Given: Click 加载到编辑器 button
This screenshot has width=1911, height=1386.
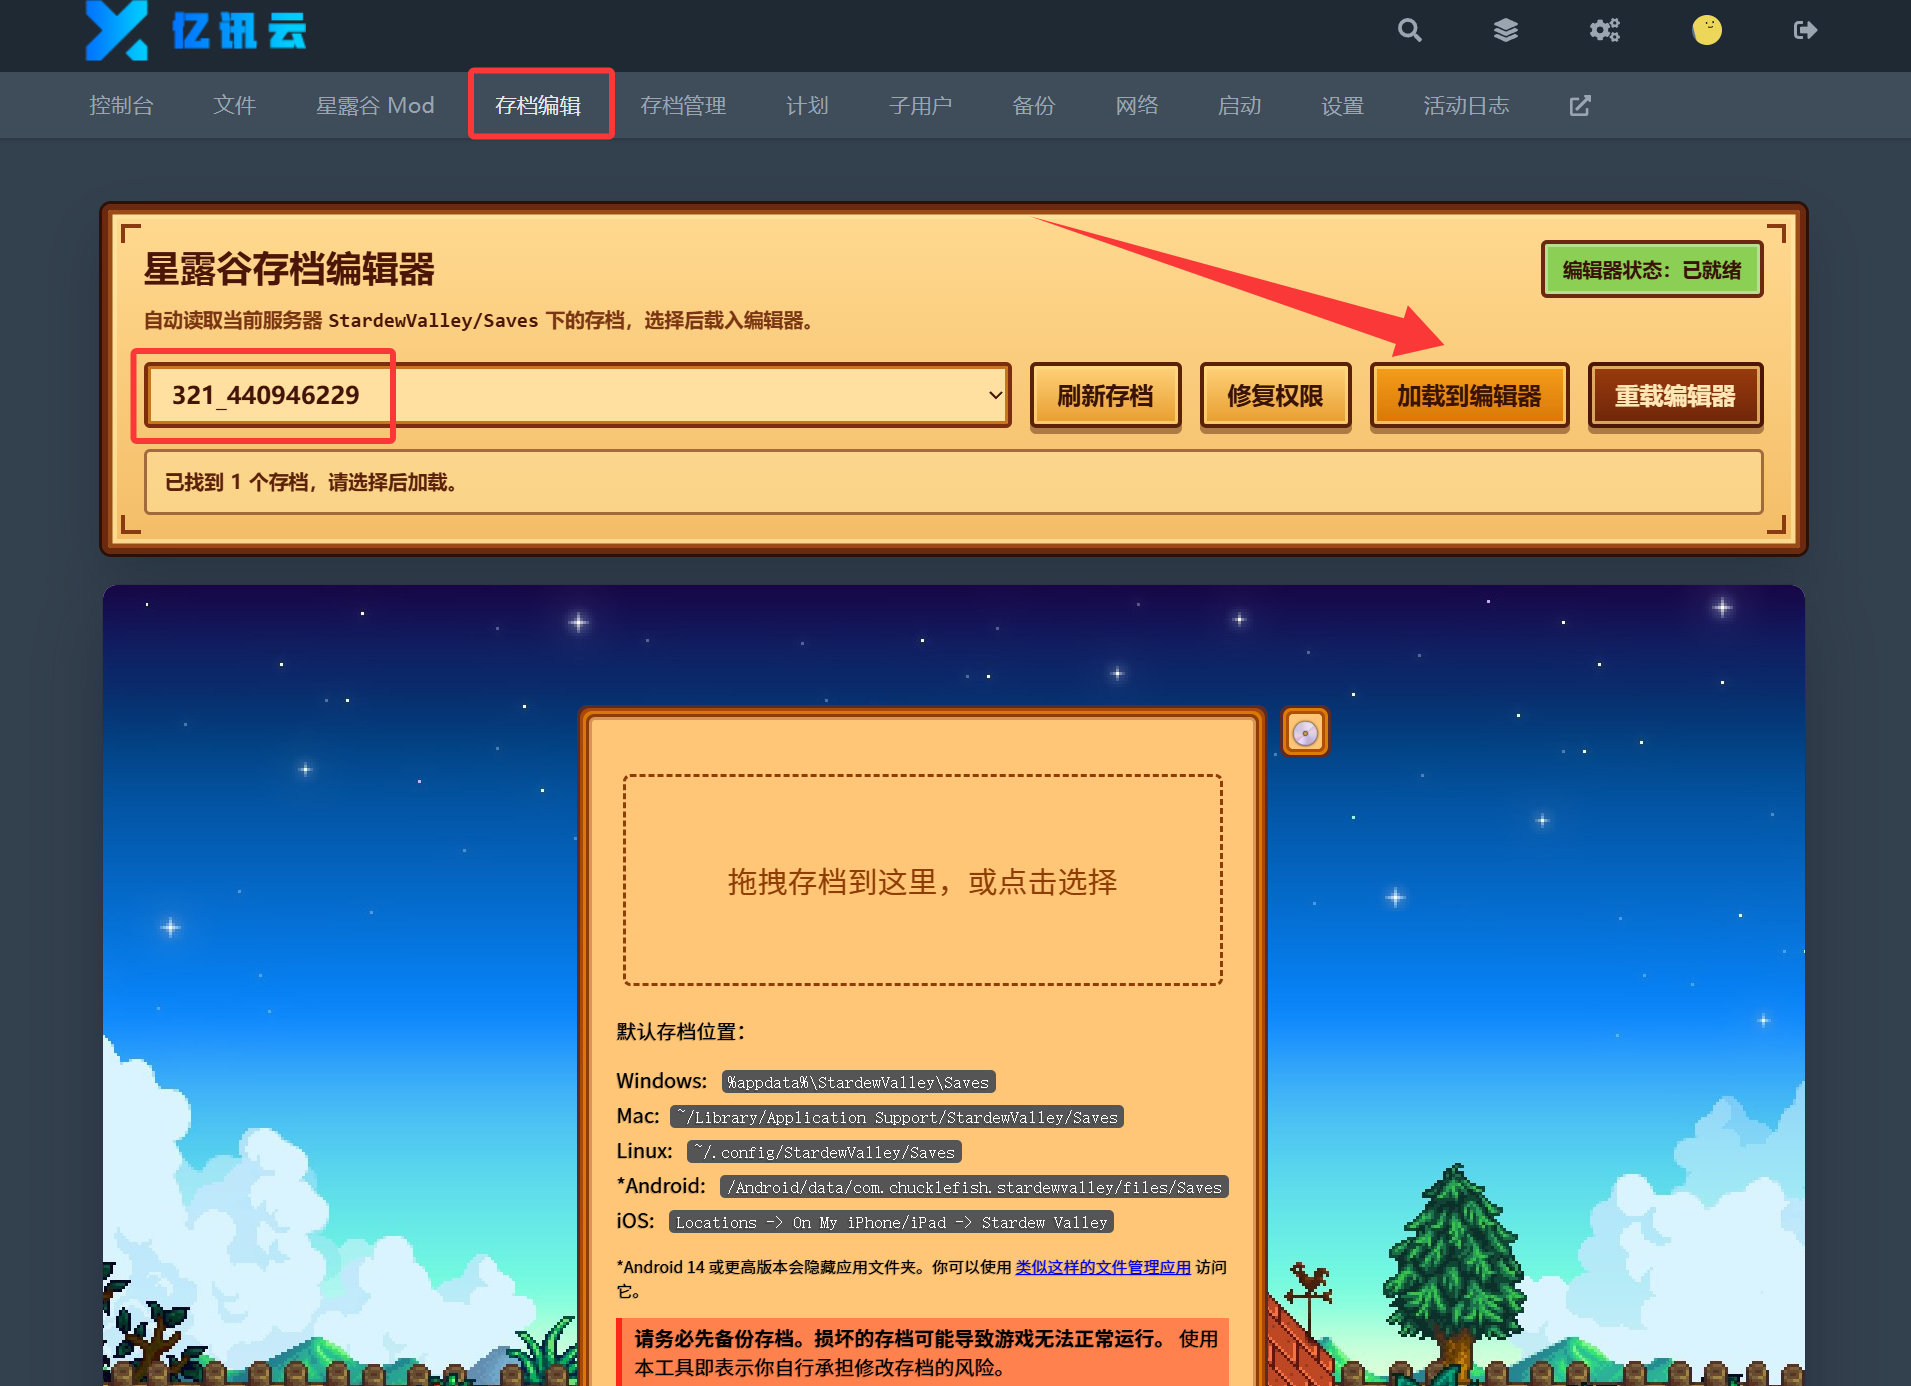Looking at the screenshot, I should coord(1469,396).
